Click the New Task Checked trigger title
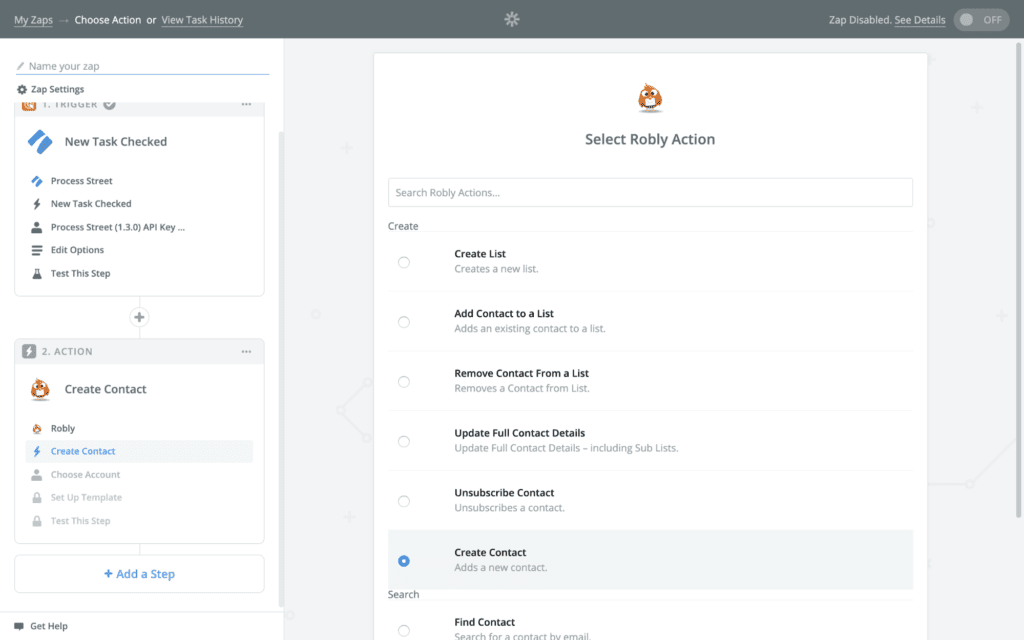 tap(116, 142)
